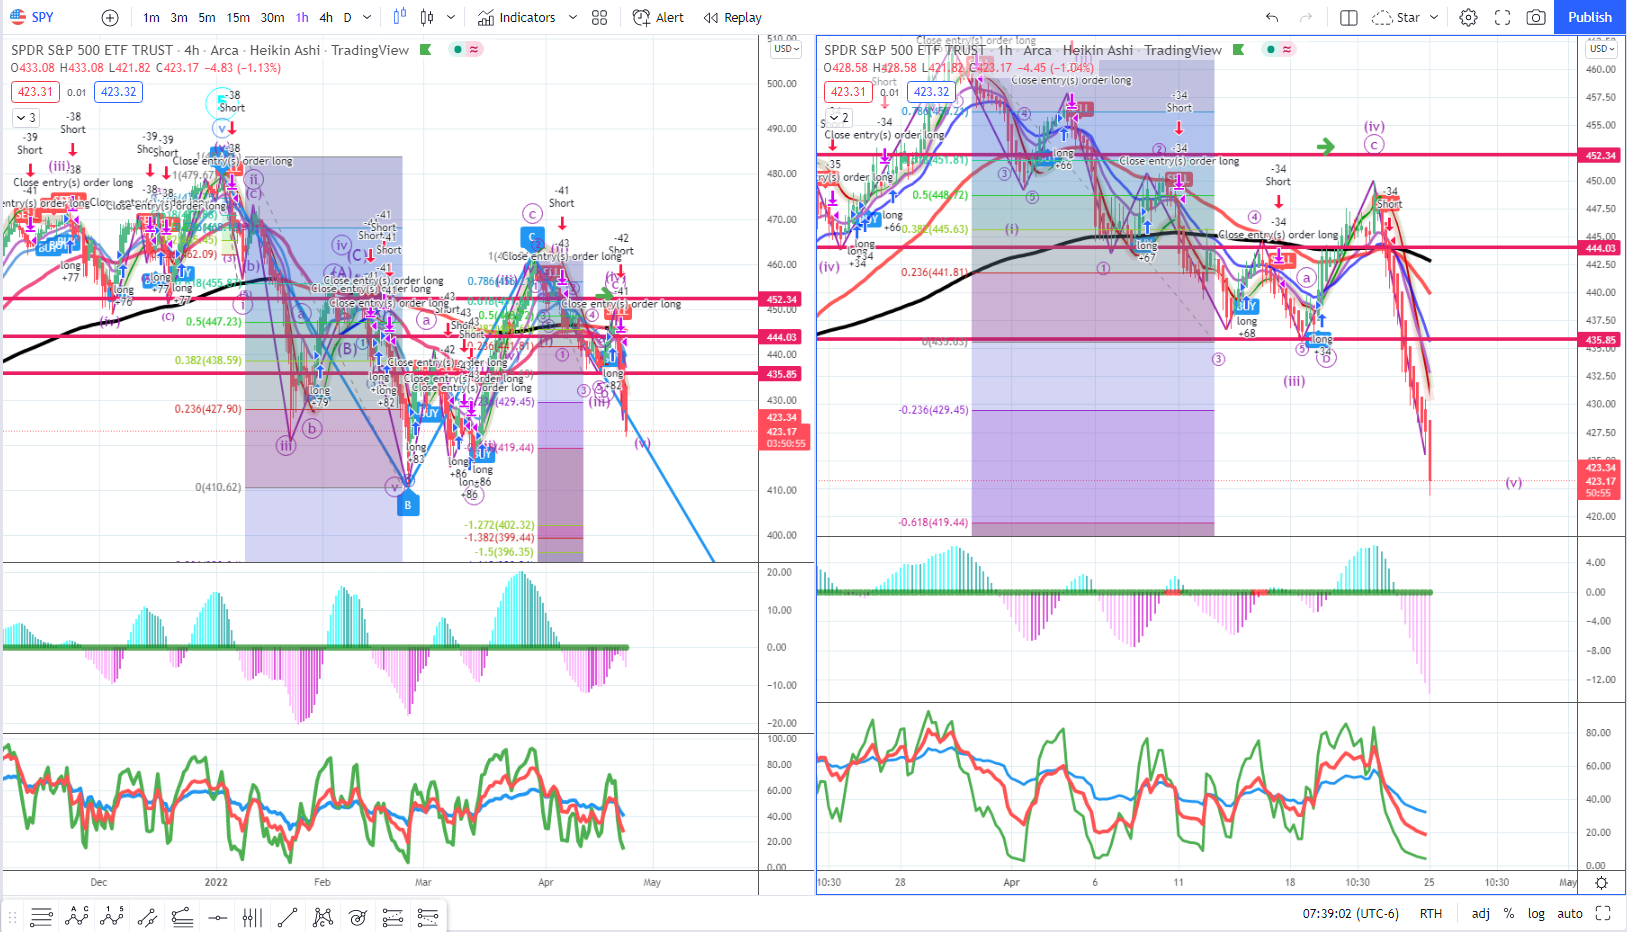Select the vertical lines cycle tool
1627x932 pixels.
click(x=252, y=916)
